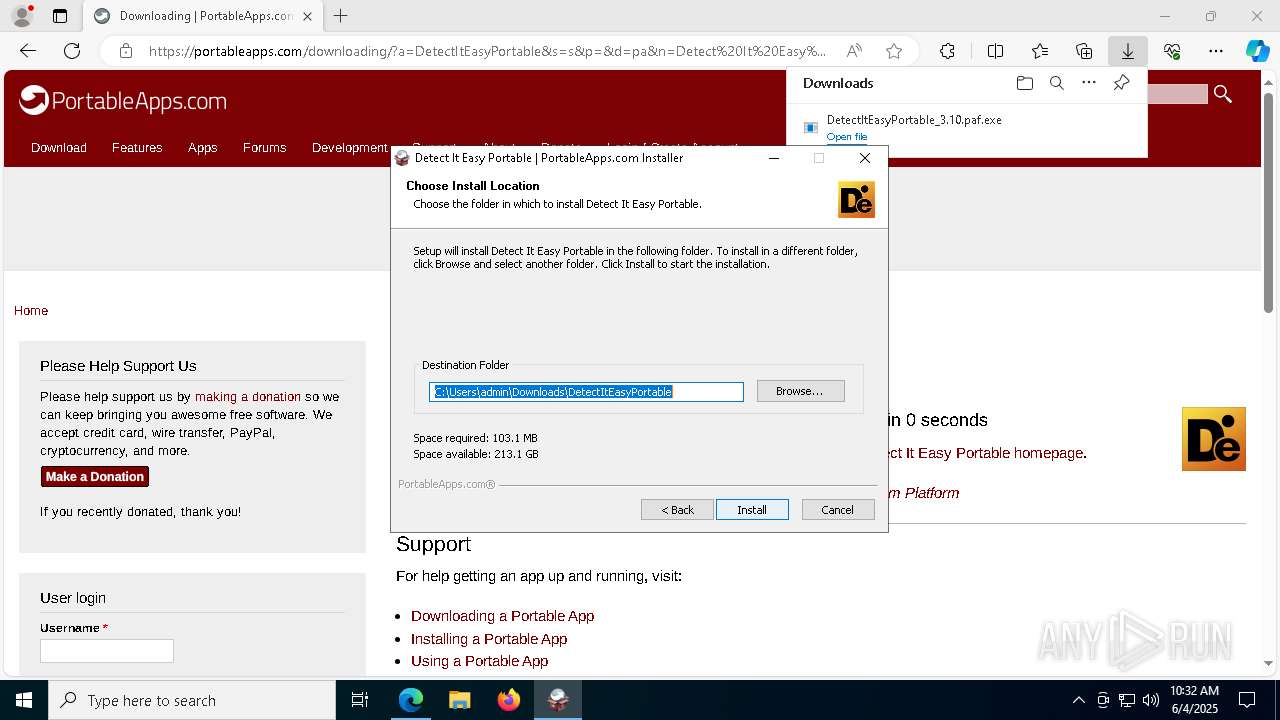Viewport: 1280px width, 720px height.
Task: Open the Favorites list in Edge
Action: [x=1040, y=51]
